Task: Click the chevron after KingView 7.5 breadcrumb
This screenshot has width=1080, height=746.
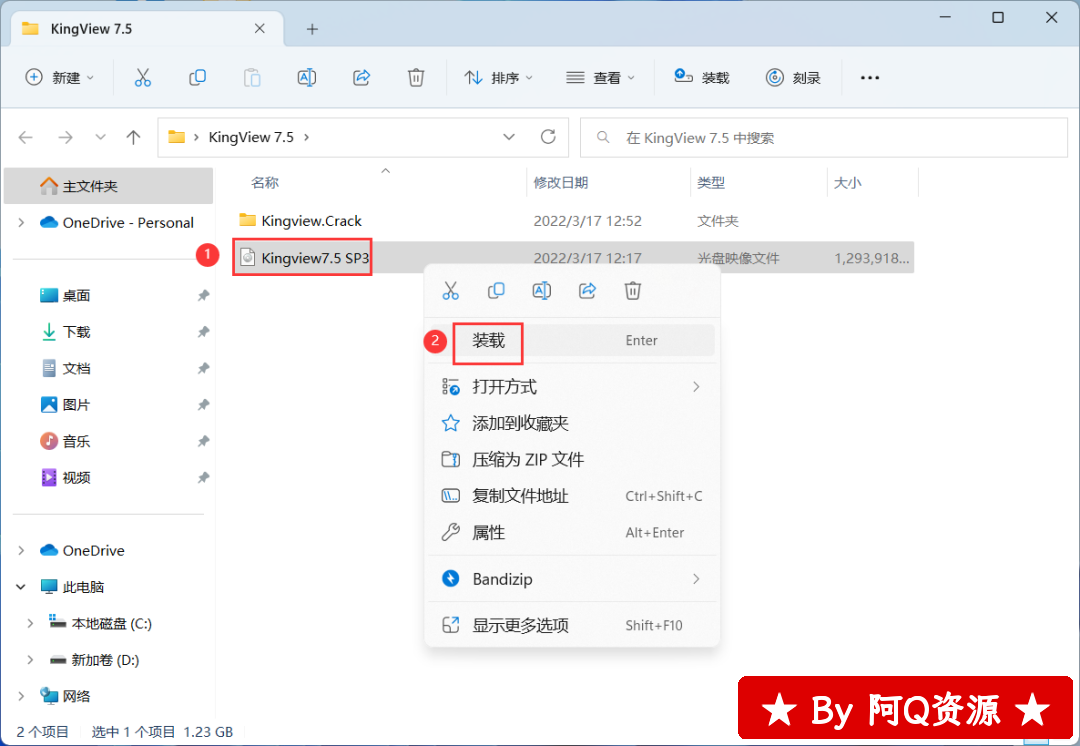Action: 307,137
